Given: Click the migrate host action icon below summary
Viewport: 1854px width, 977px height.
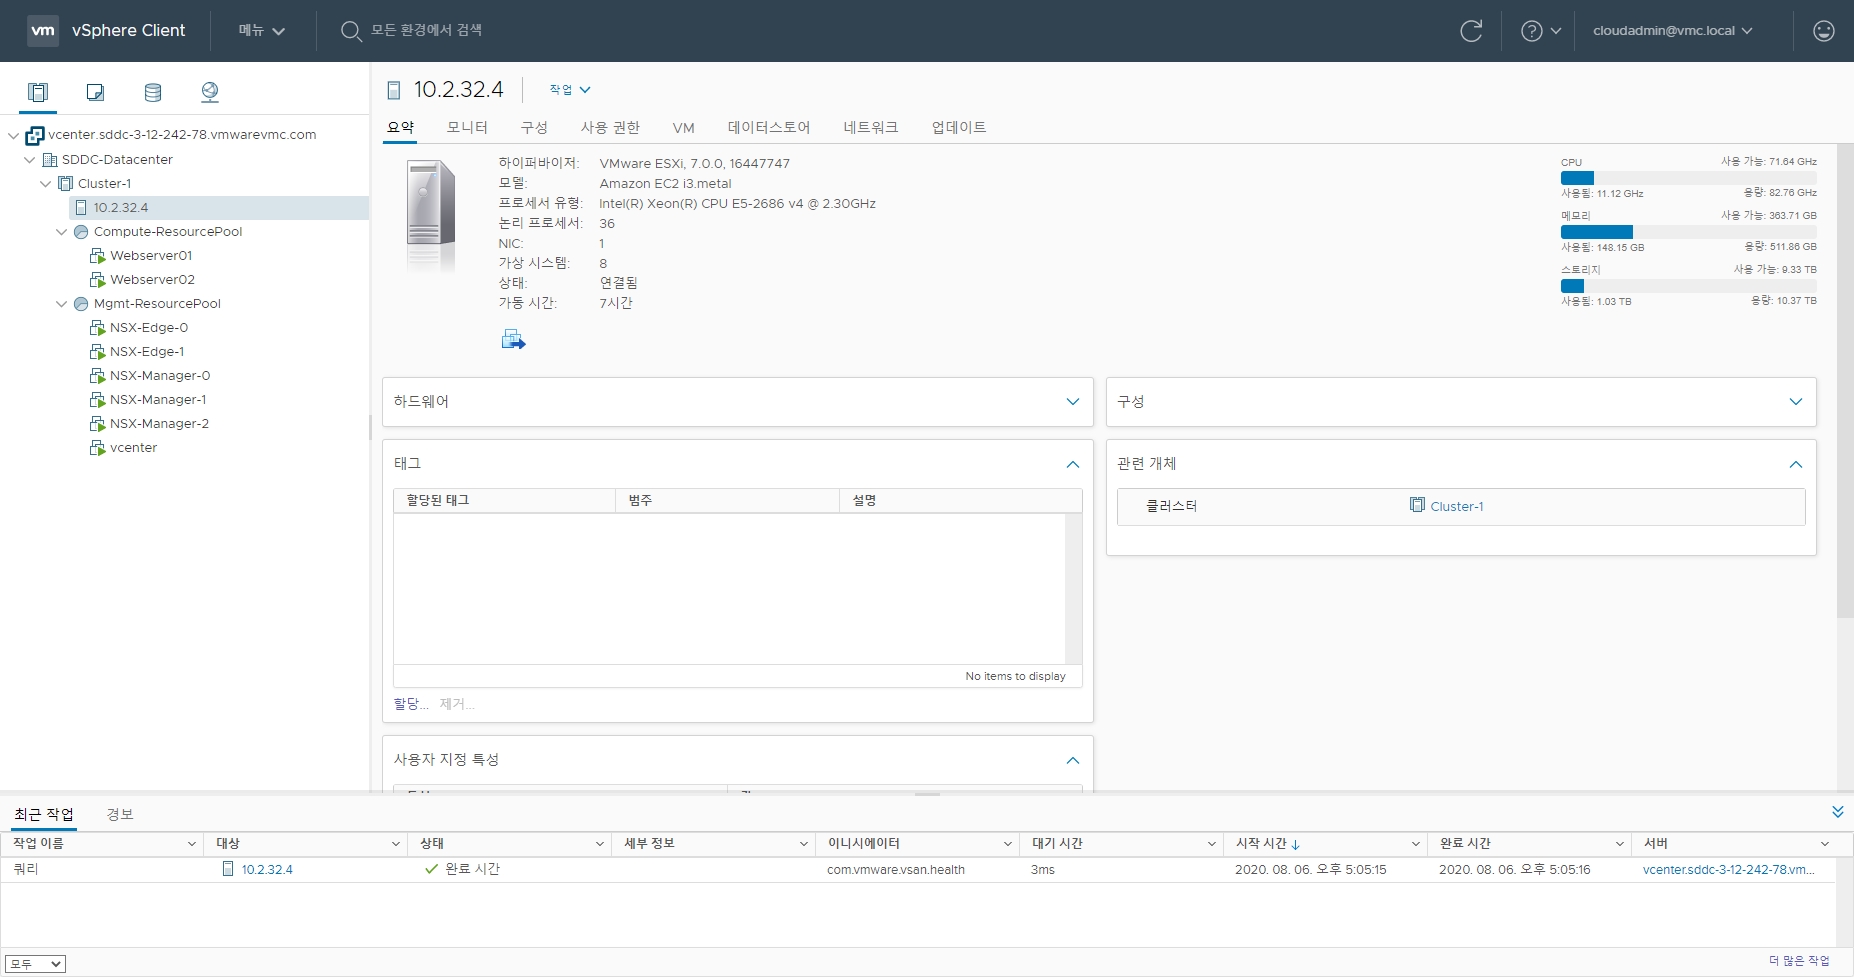Looking at the screenshot, I should [x=513, y=340].
